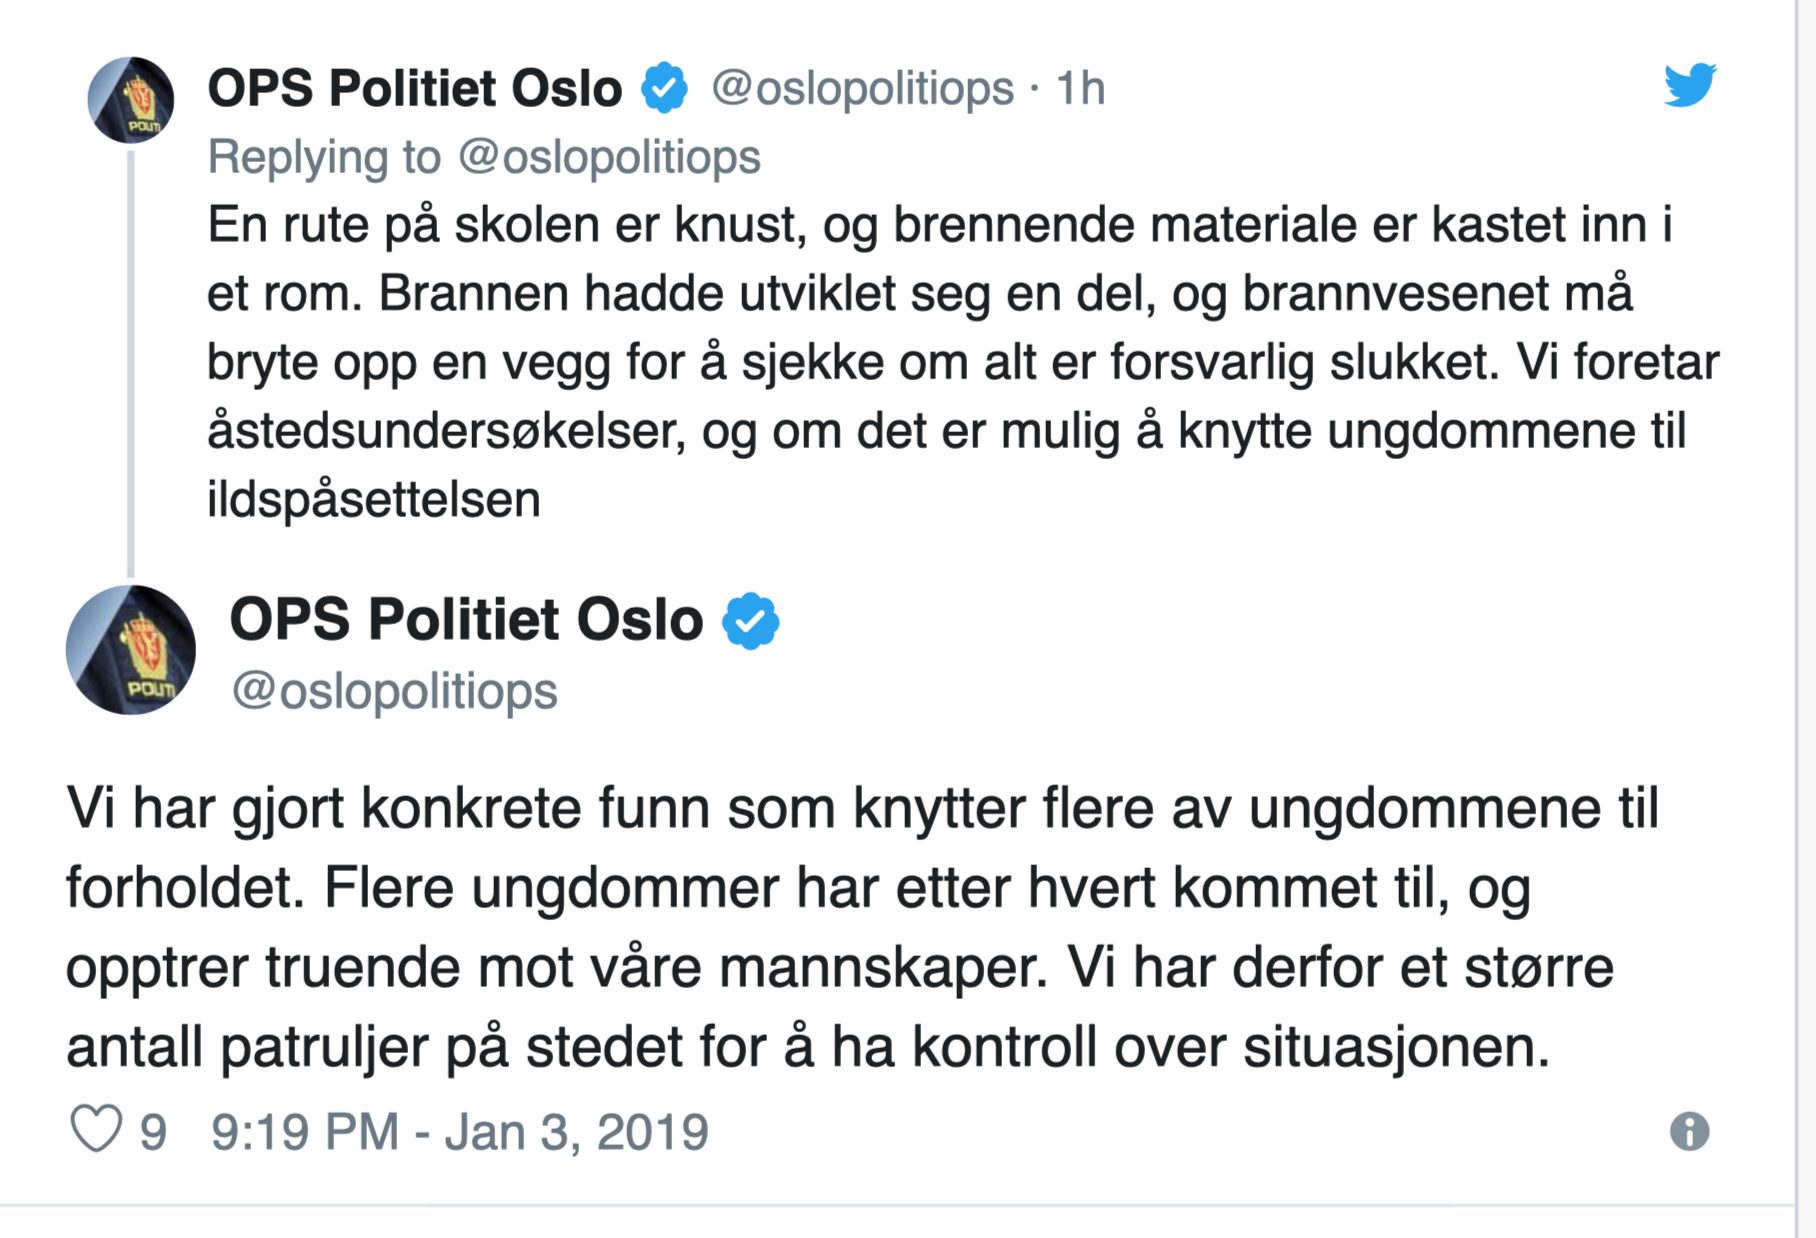This screenshot has width=1816, height=1238.
Task: Click the word 'ildspåsettelsen' ending the reply tweet
Action: [x=374, y=498]
